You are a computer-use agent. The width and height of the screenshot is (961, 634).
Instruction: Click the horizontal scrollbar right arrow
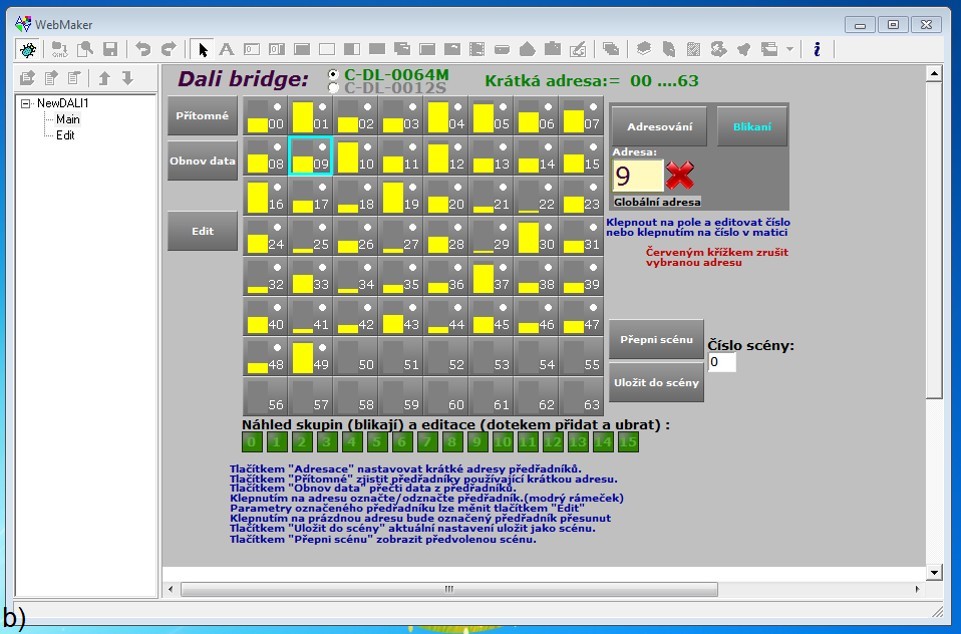pyautogui.click(x=917, y=589)
